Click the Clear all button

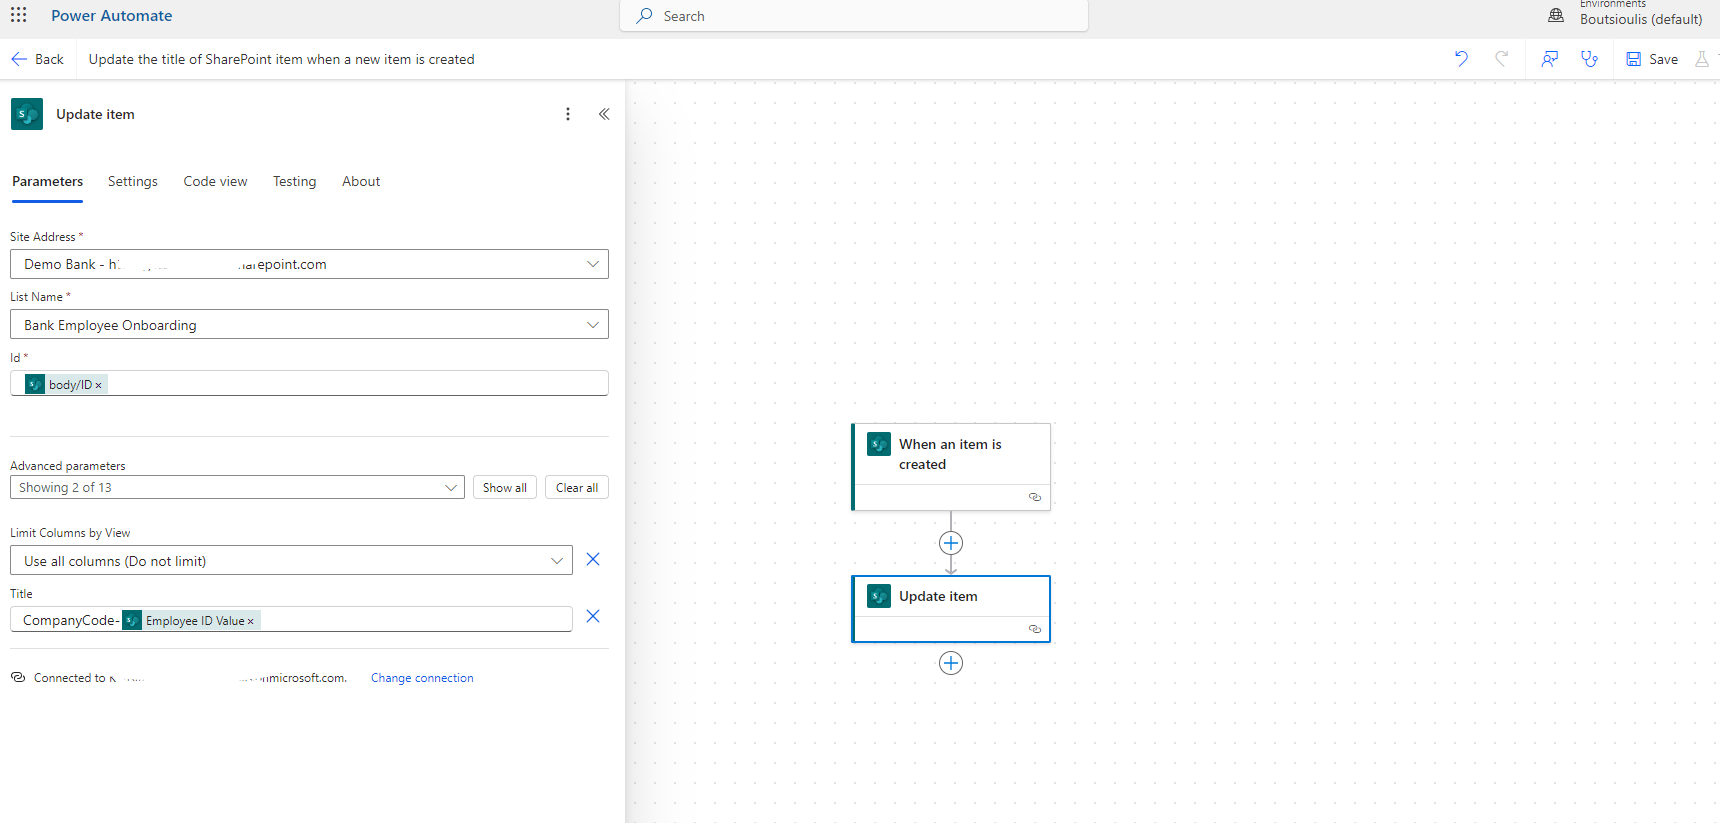point(577,487)
